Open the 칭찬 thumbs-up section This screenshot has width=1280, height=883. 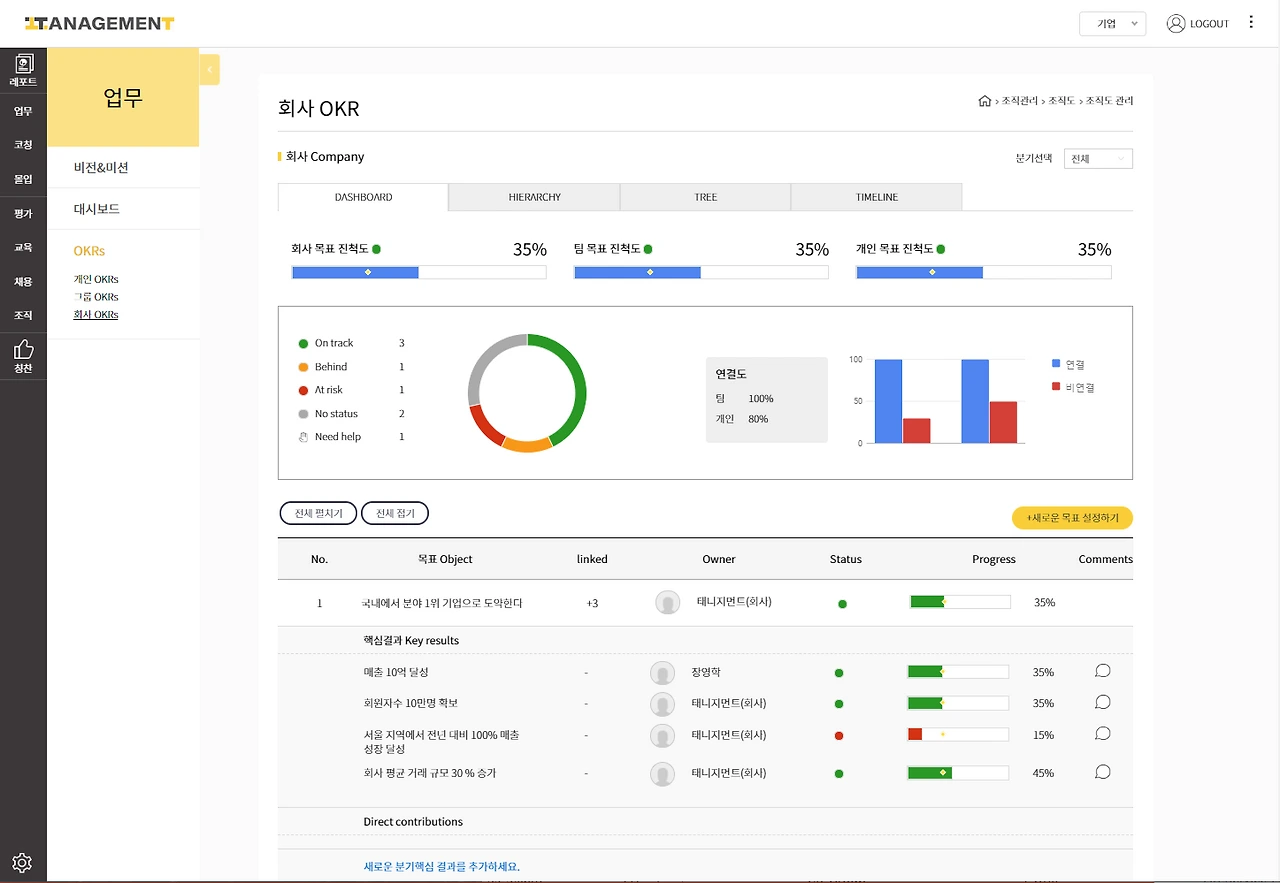[x=23, y=357]
